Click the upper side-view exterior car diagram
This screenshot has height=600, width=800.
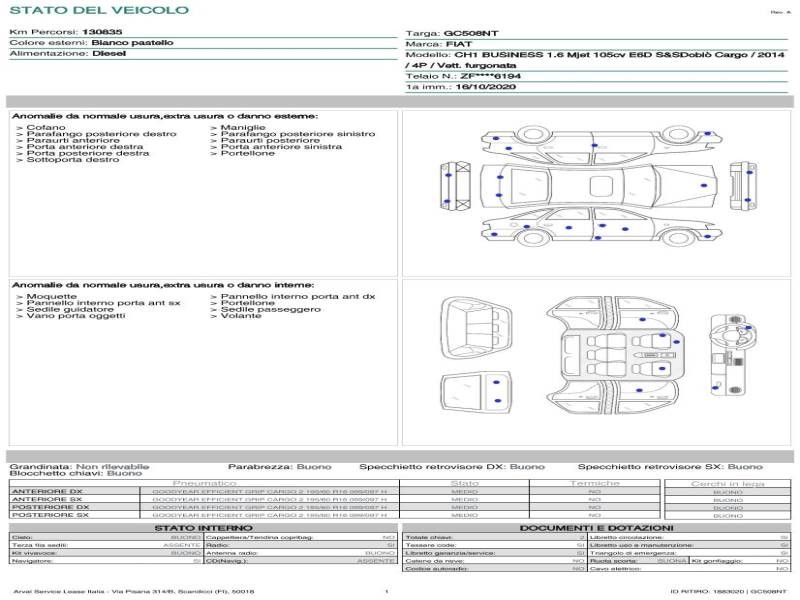point(602,144)
